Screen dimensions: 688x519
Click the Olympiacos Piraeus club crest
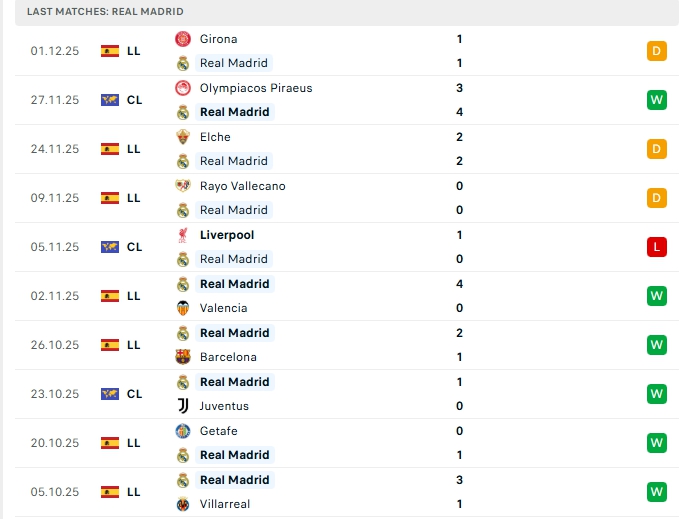pyautogui.click(x=183, y=88)
